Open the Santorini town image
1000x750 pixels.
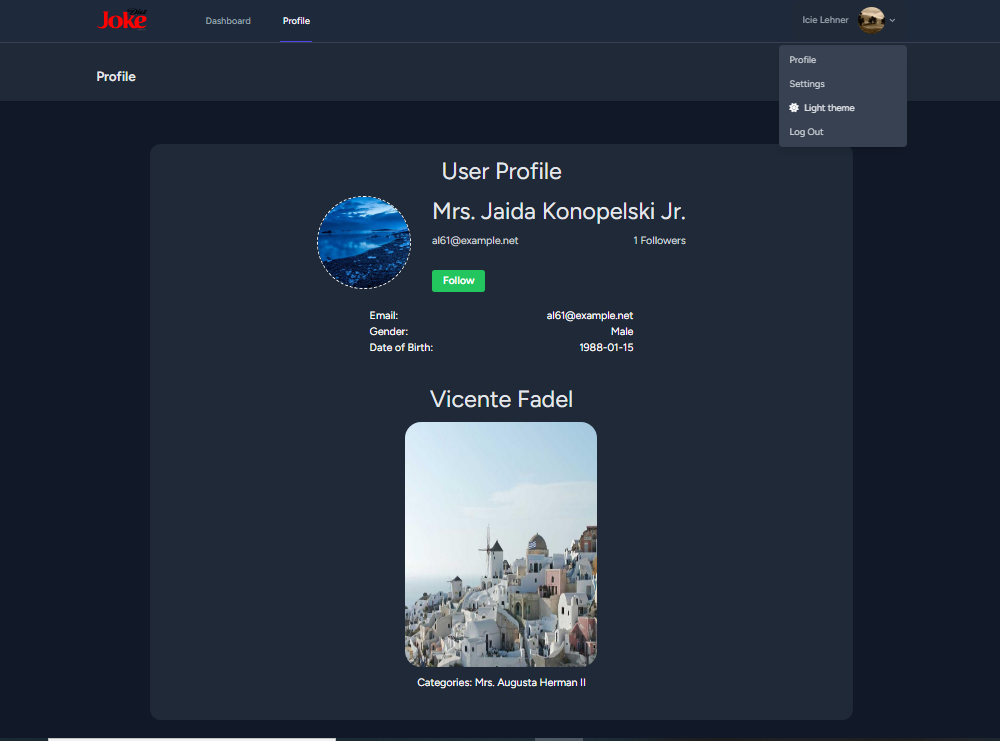pos(501,544)
